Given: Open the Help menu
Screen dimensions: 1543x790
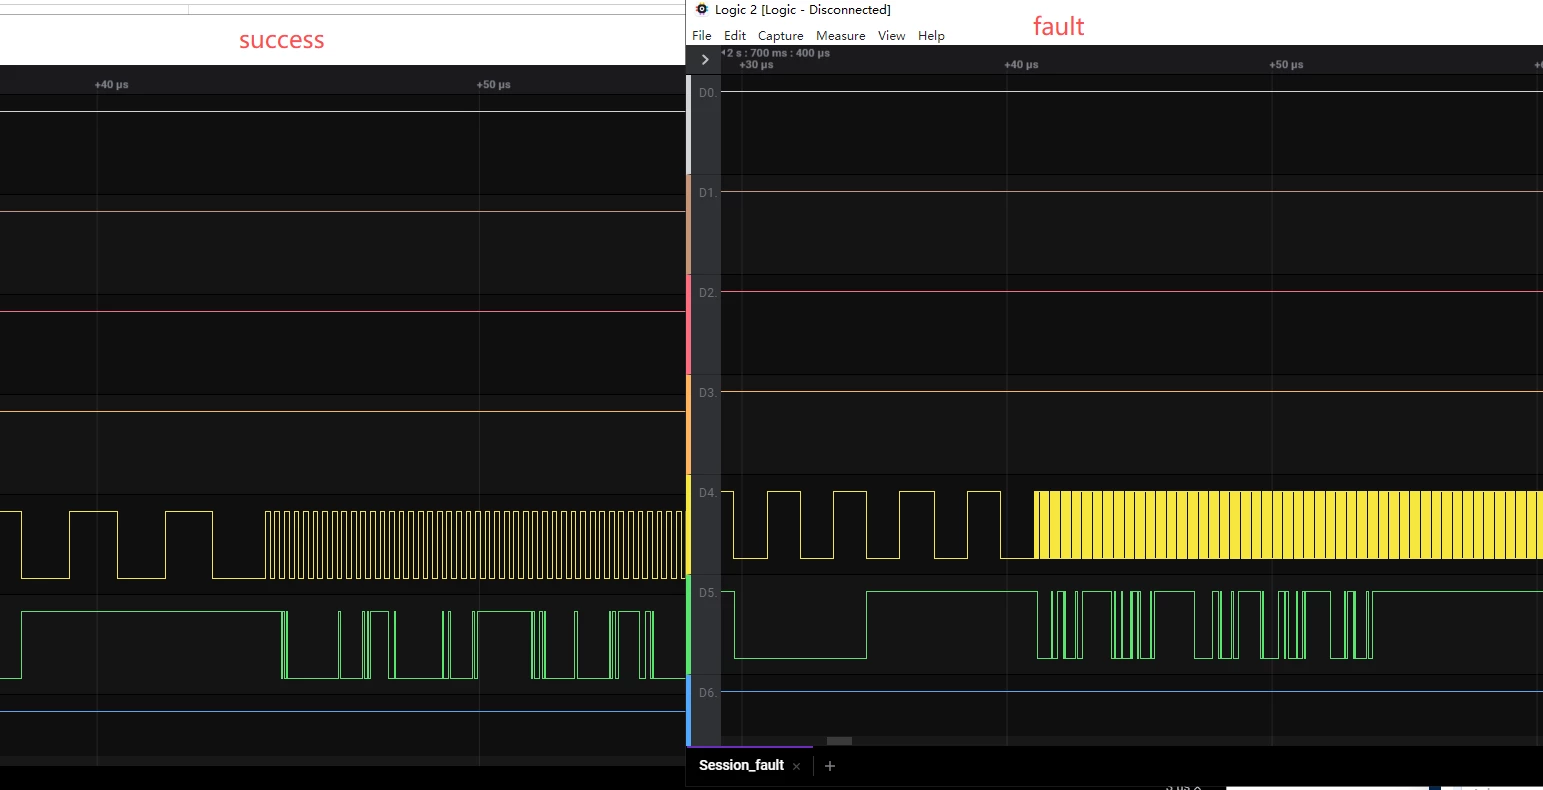Looking at the screenshot, I should 931,36.
